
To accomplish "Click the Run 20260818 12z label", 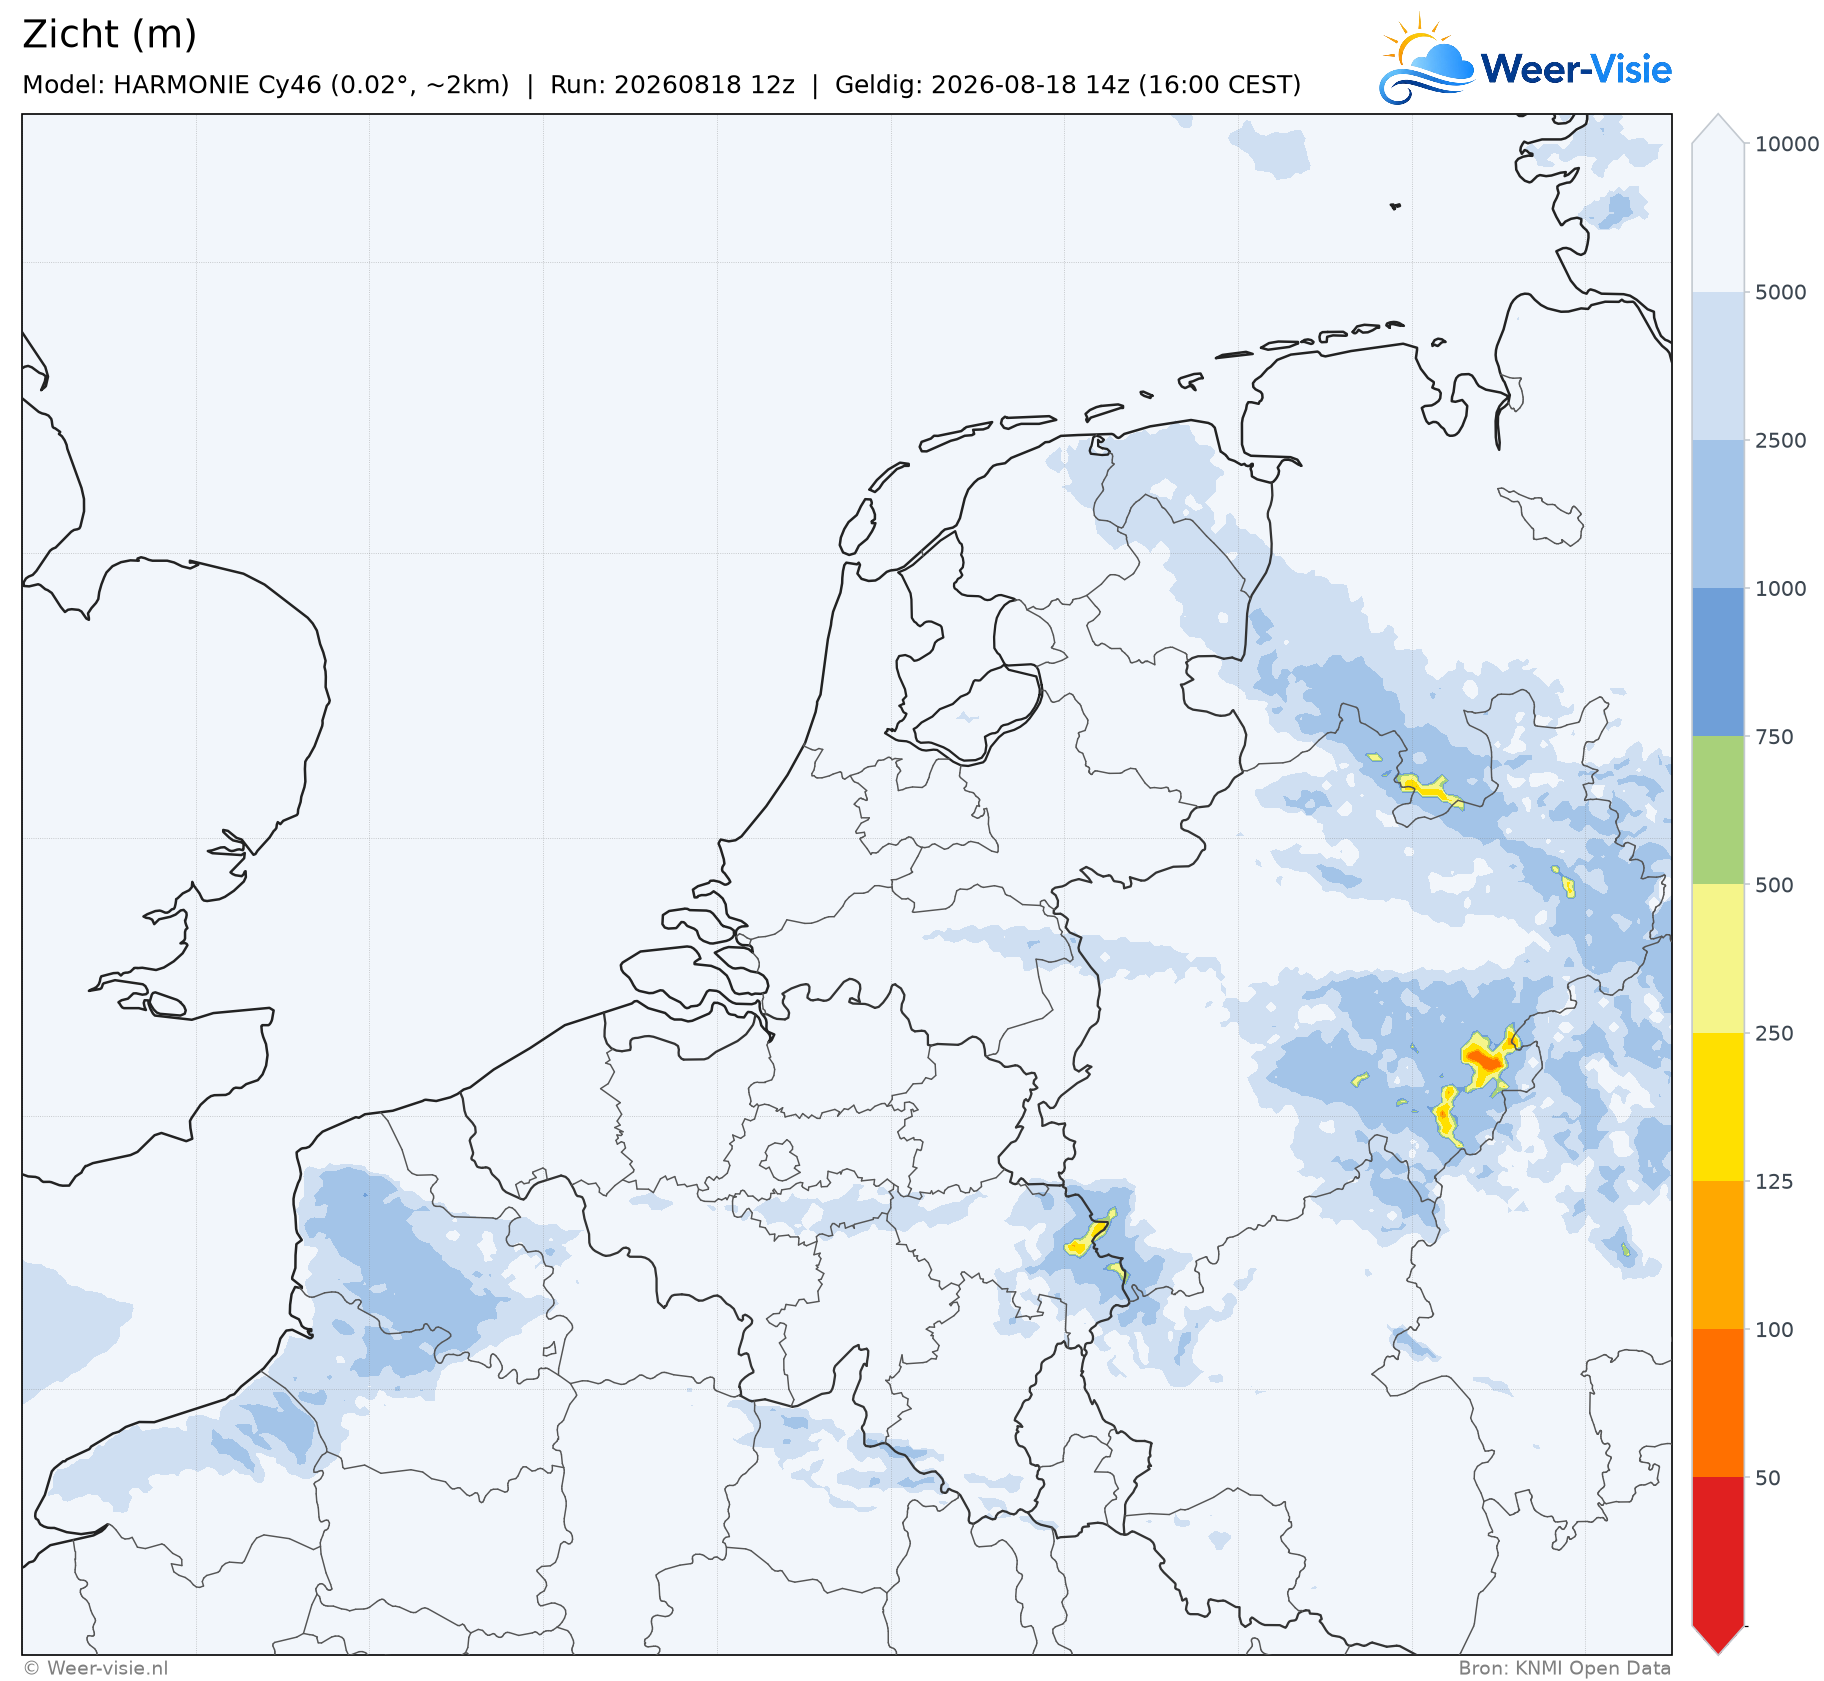I will (672, 85).
